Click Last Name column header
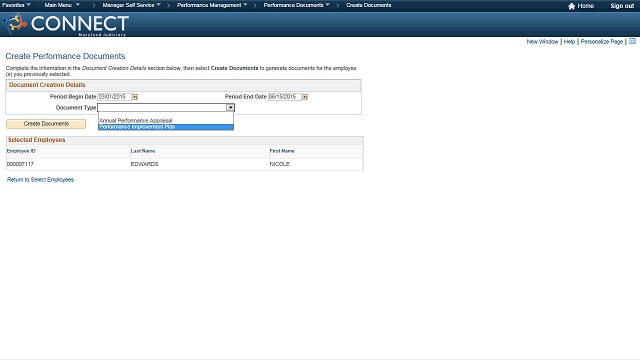Viewport: 640px width, 360px height. tap(143, 151)
